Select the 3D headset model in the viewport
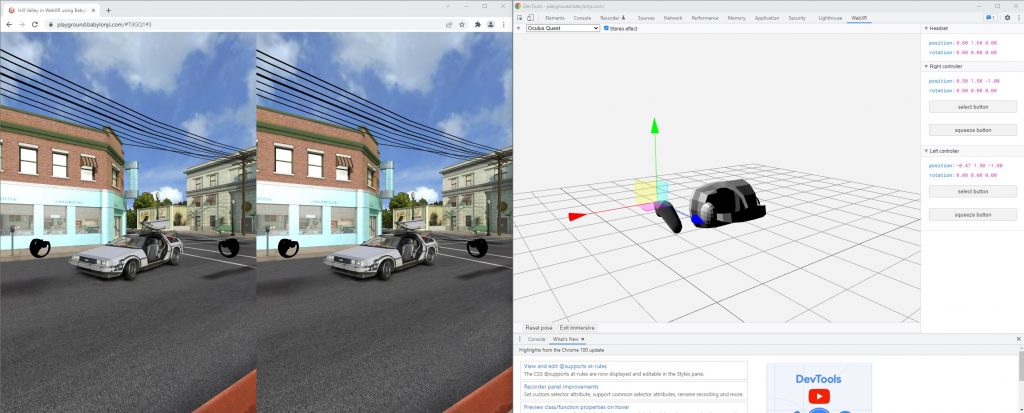1024x413 pixels. click(x=730, y=203)
